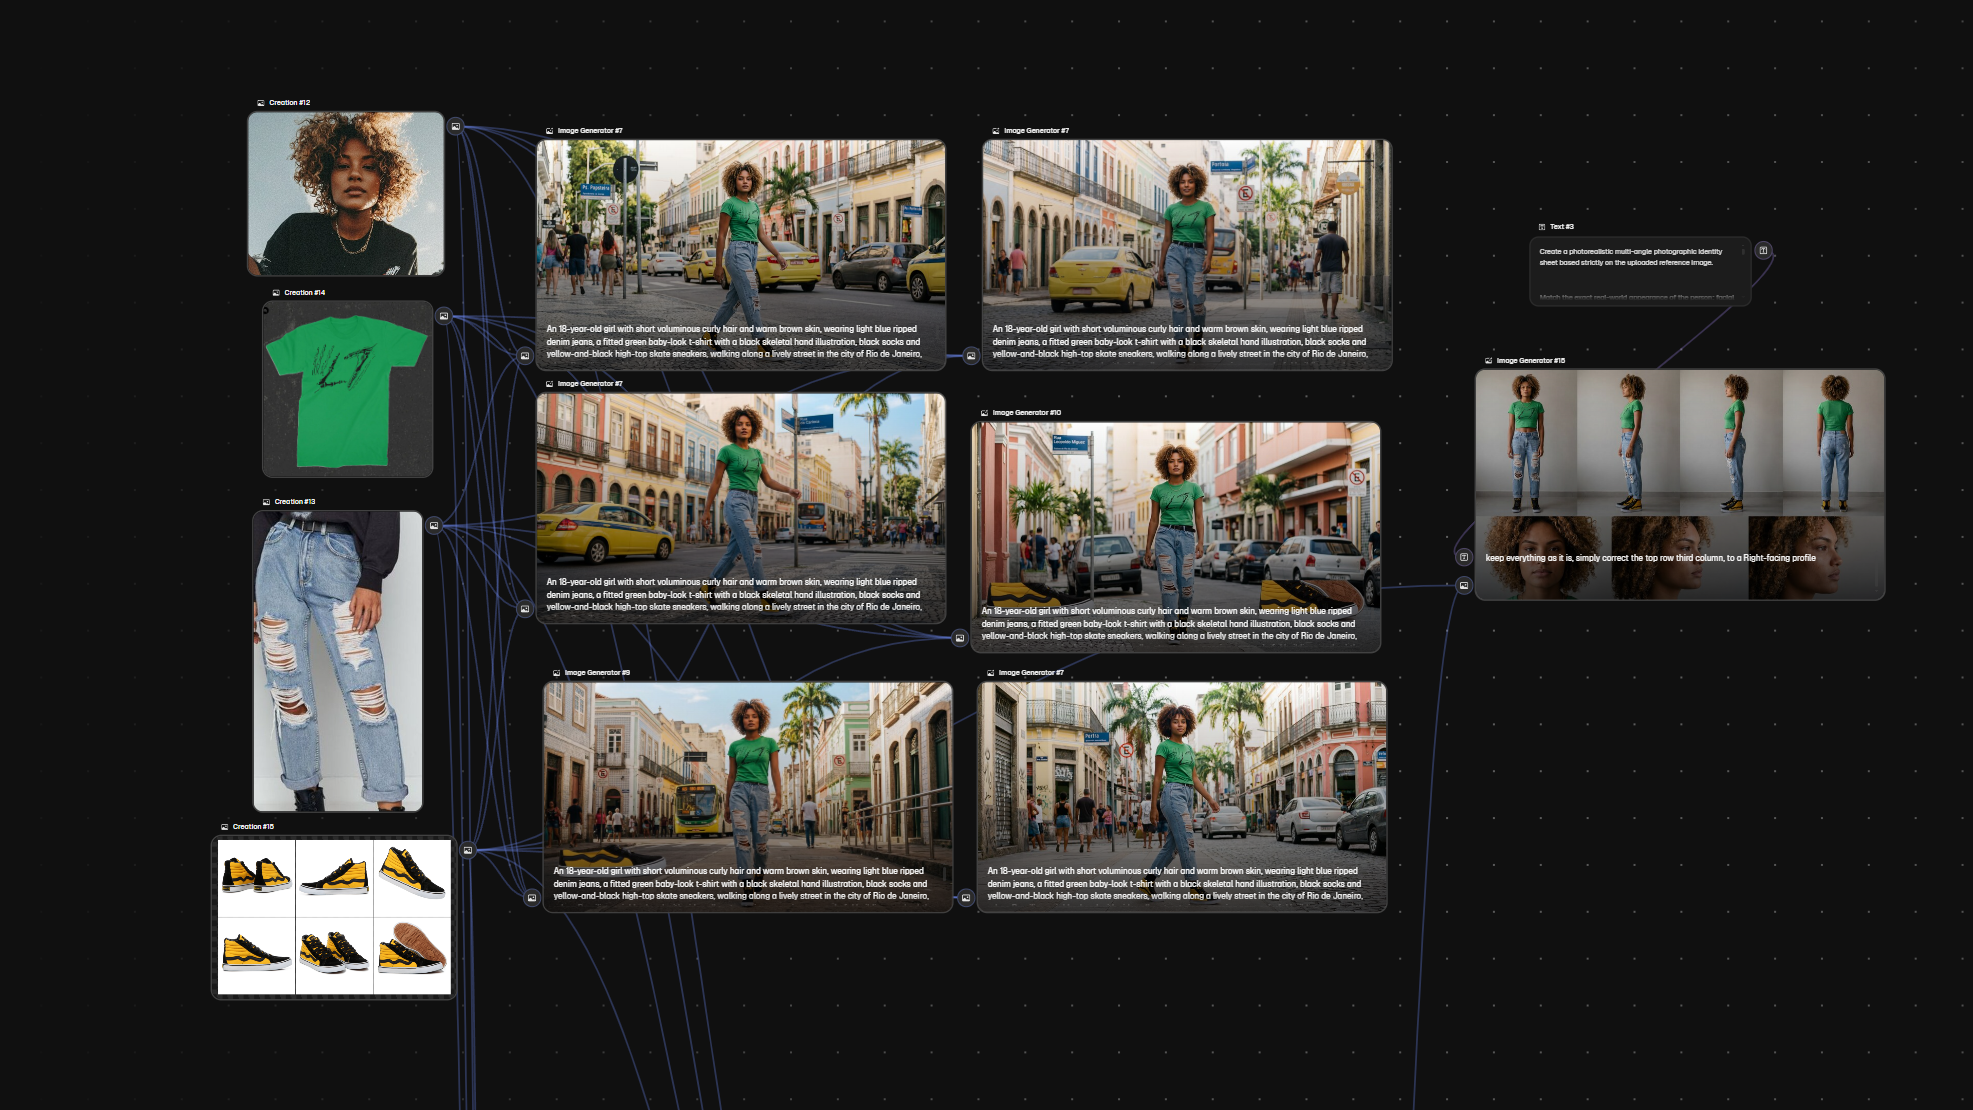Click the Right-facing profile prompt in Image Generator #15
The image size is (1973, 1110).
pyautogui.click(x=1650, y=558)
